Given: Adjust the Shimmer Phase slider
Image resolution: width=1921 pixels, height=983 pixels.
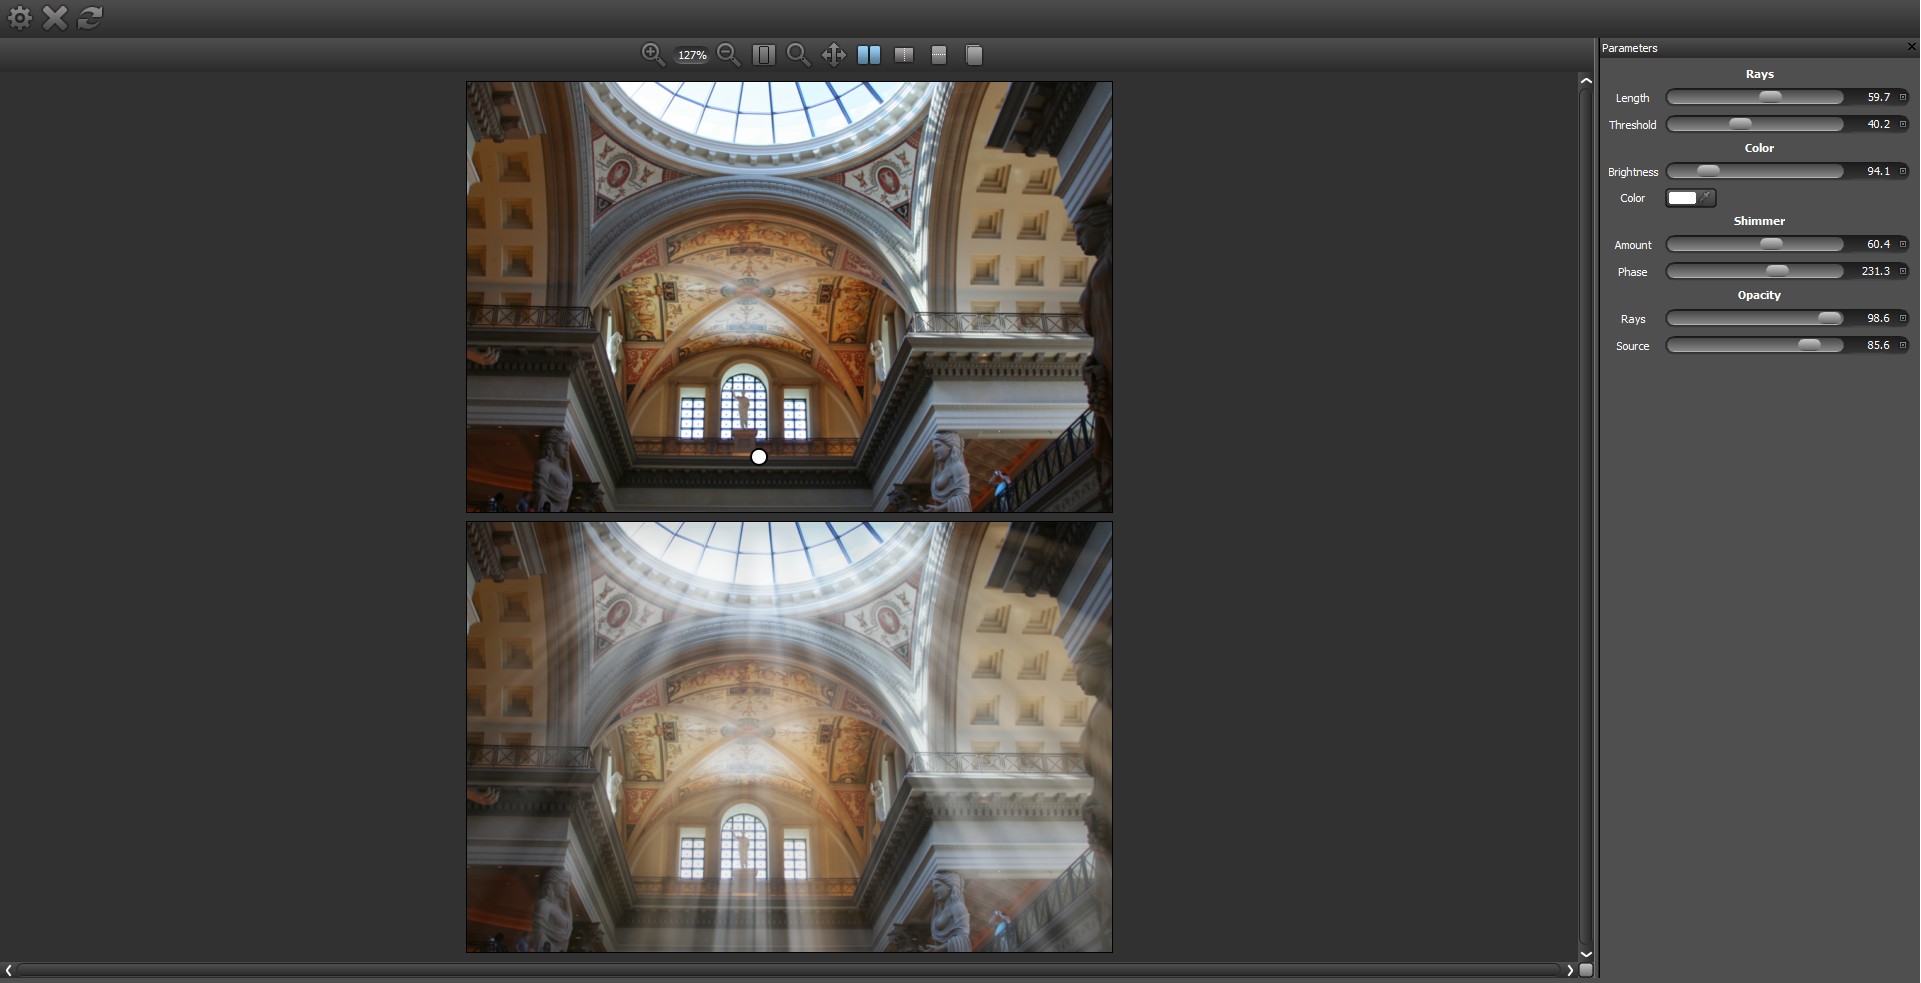Looking at the screenshot, I should (x=1754, y=271).
